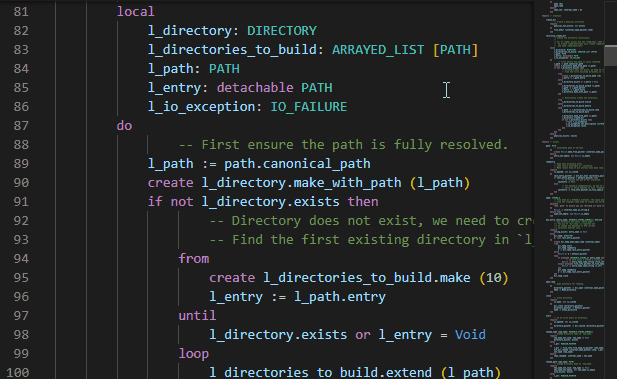Click the 'from' keyword on line 94
The width and height of the screenshot is (617, 379).
[x=194, y=259]
